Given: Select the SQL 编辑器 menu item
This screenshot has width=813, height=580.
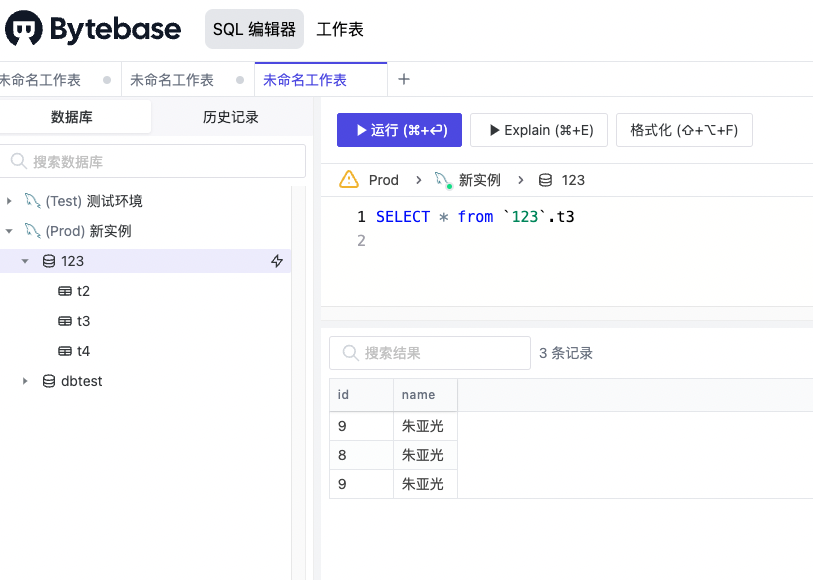Looking at the screenshot, I should pos(254,29).
